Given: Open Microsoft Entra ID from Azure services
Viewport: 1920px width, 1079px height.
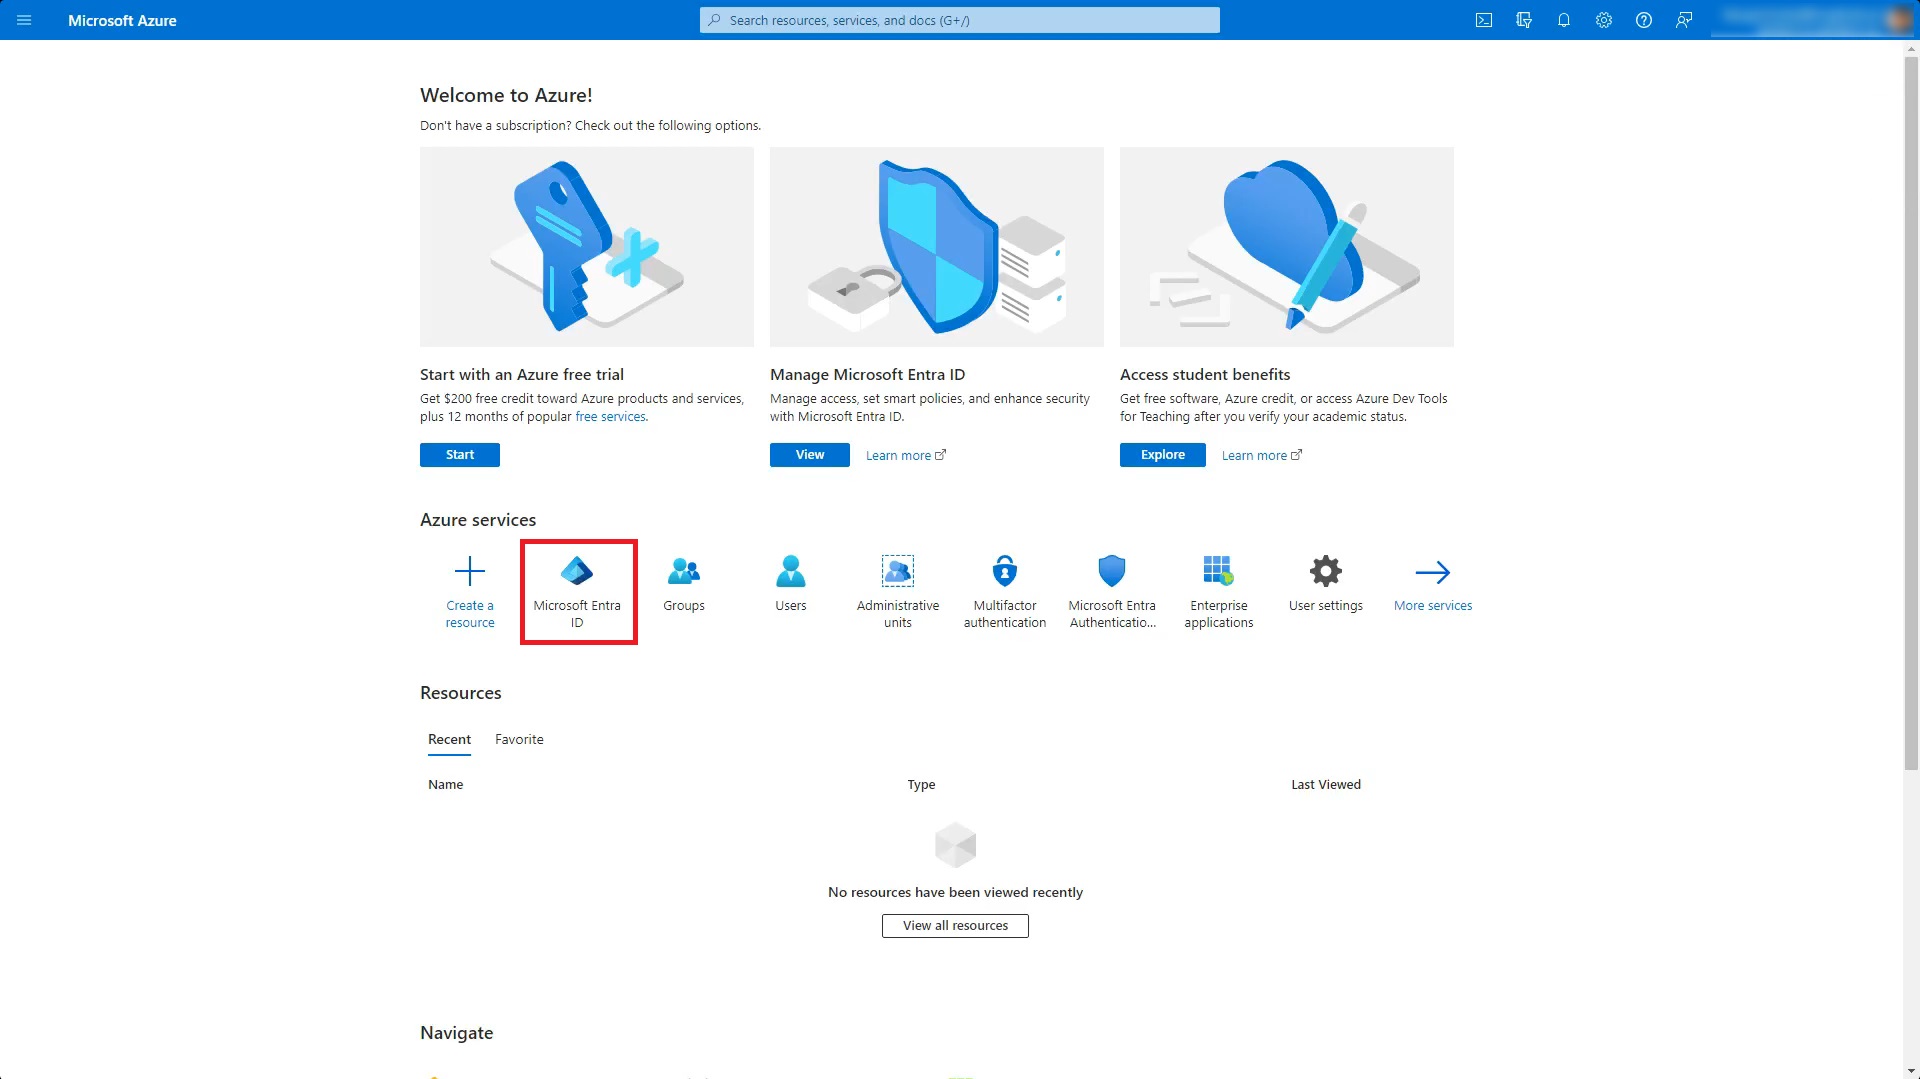Looking at the screenshot, I should tap(578, 591).
